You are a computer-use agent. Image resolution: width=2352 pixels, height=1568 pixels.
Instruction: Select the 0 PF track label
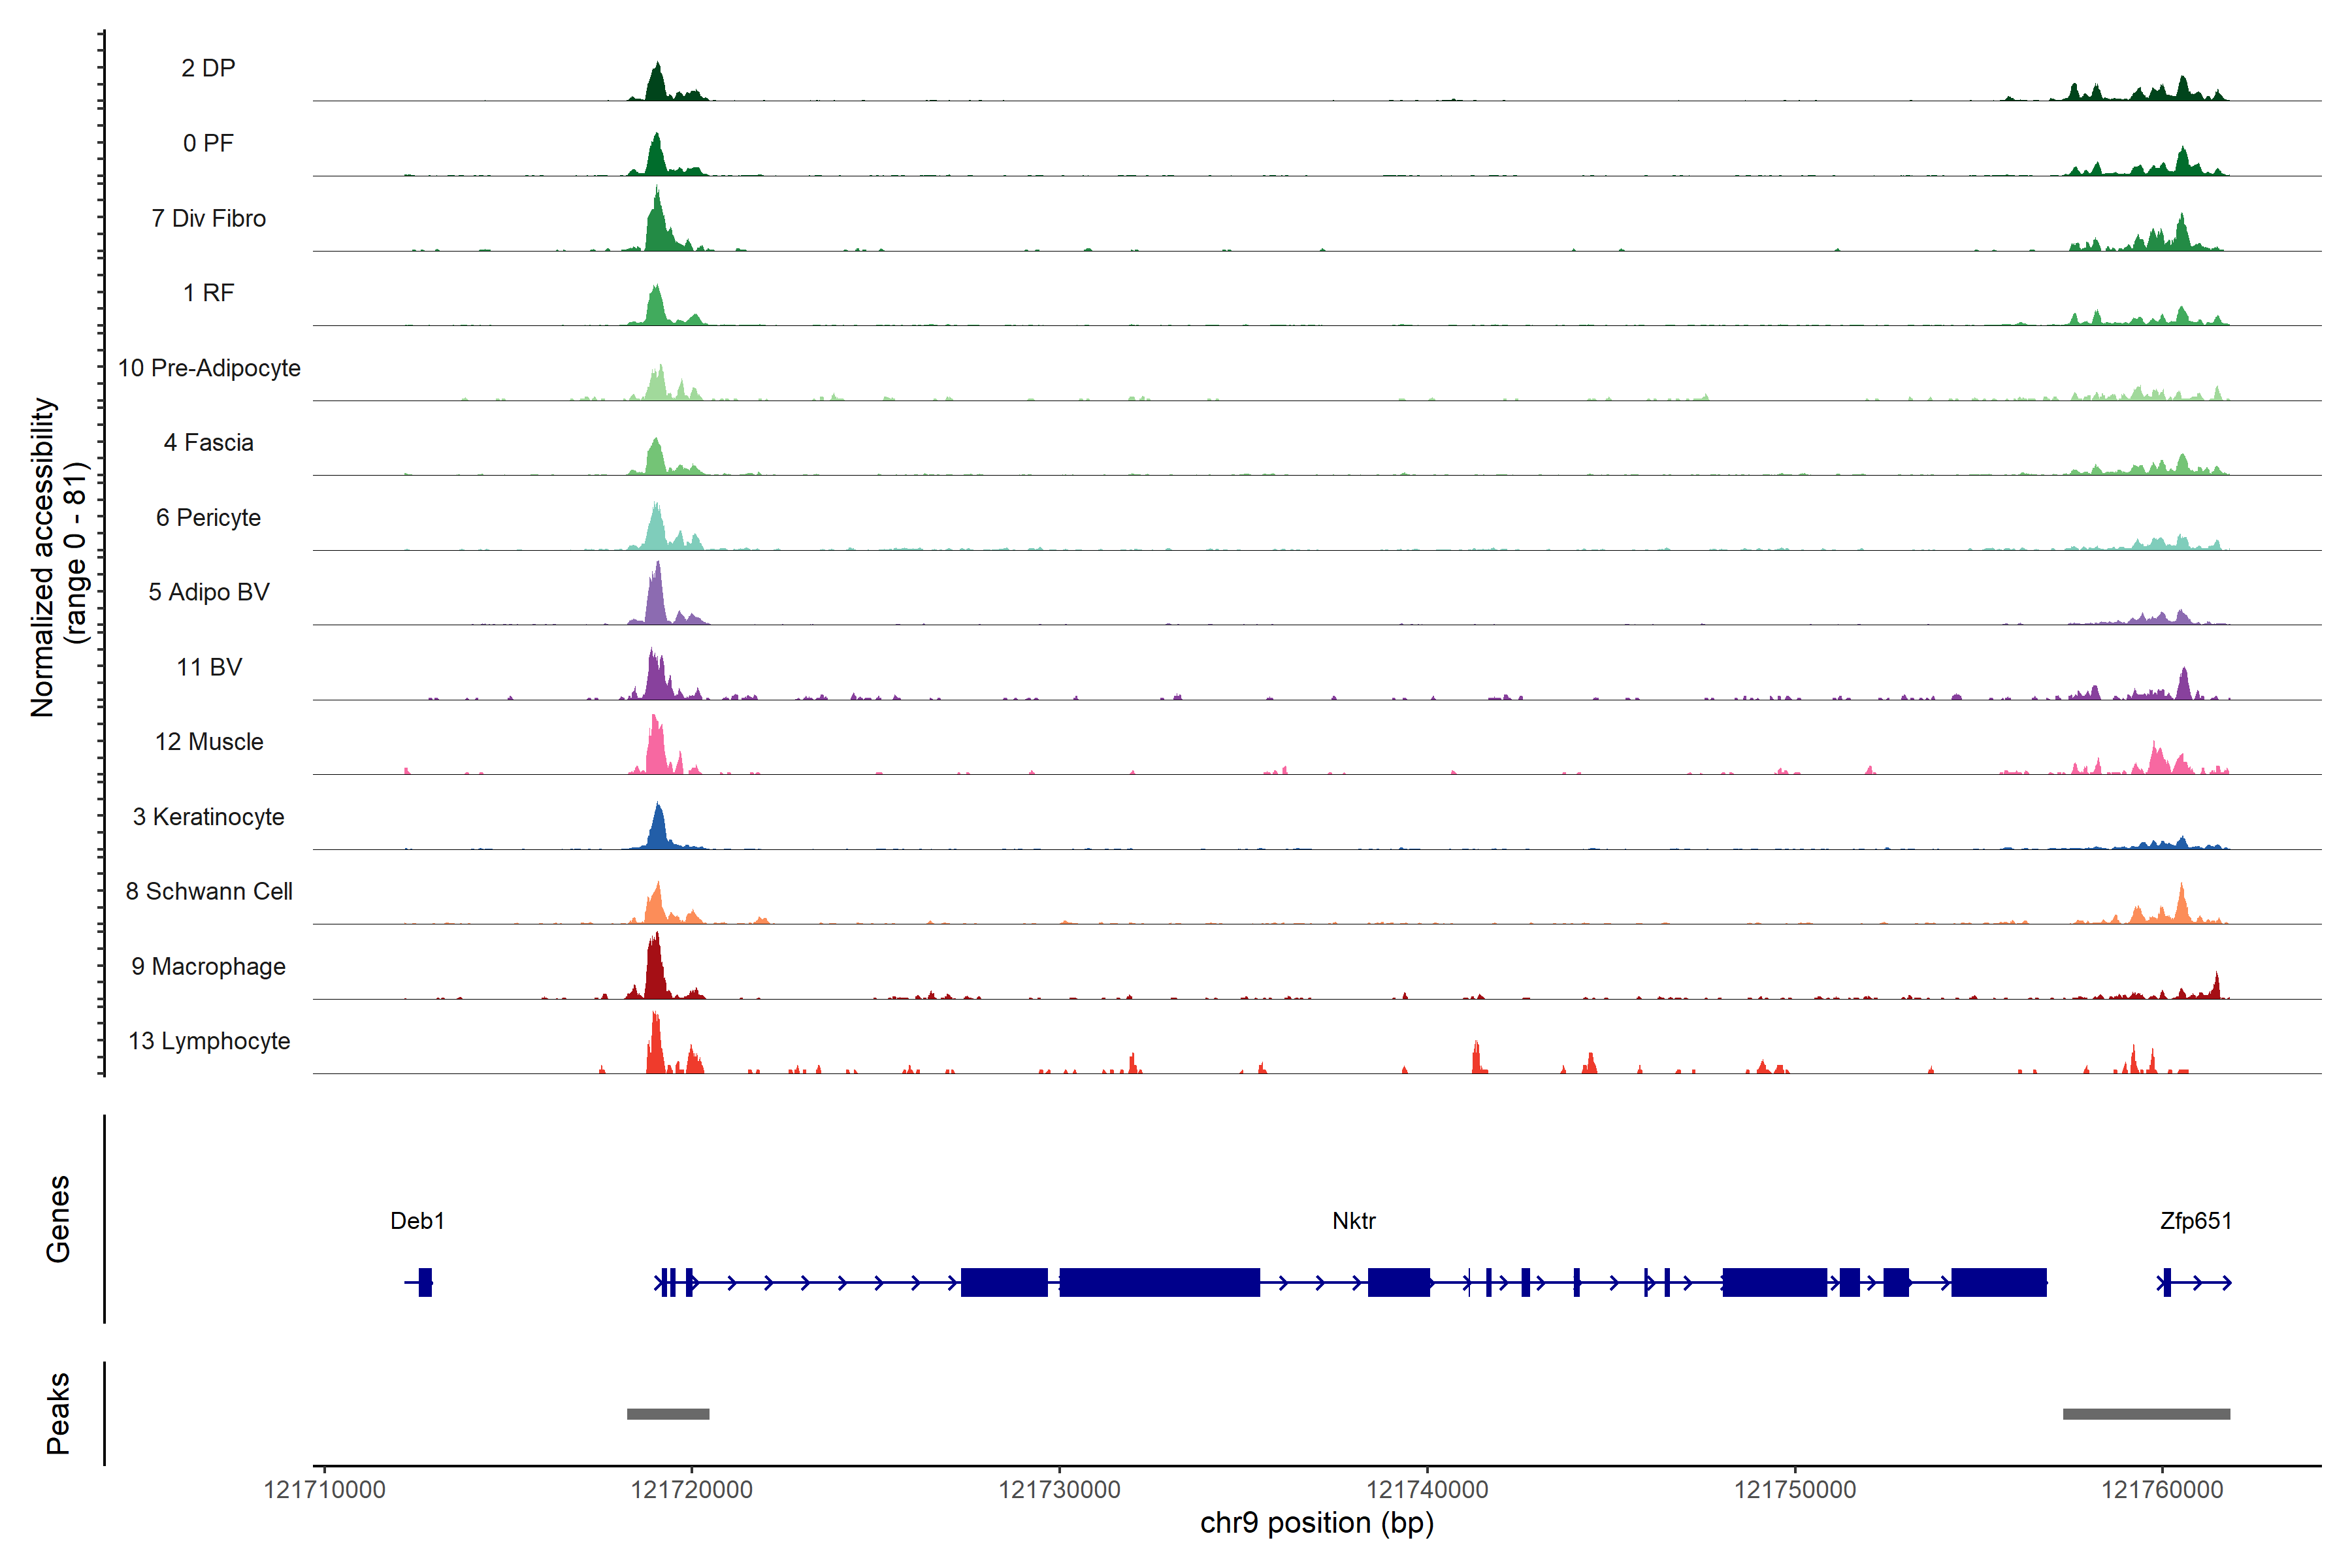208,143
